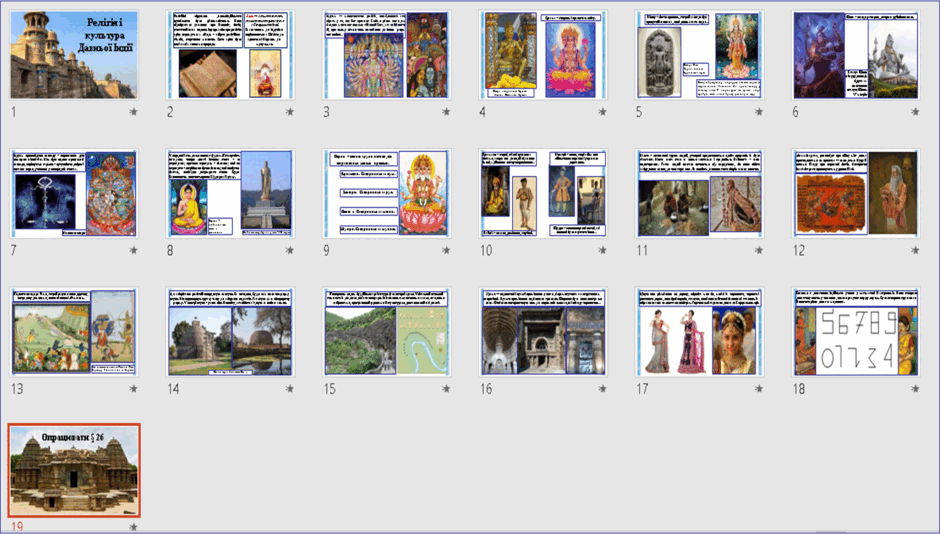Click animation star icon under slide 5
Screen dimensions: 940x534
coord(759,111)
